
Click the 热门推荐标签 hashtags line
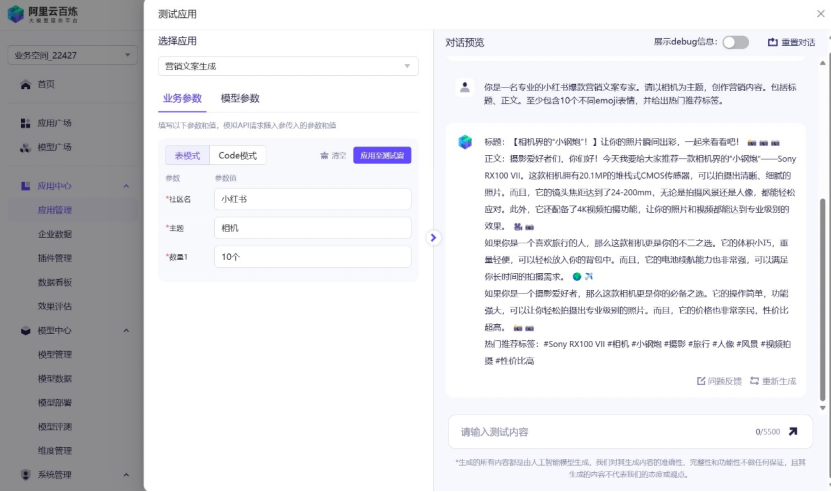click(638, 352)
